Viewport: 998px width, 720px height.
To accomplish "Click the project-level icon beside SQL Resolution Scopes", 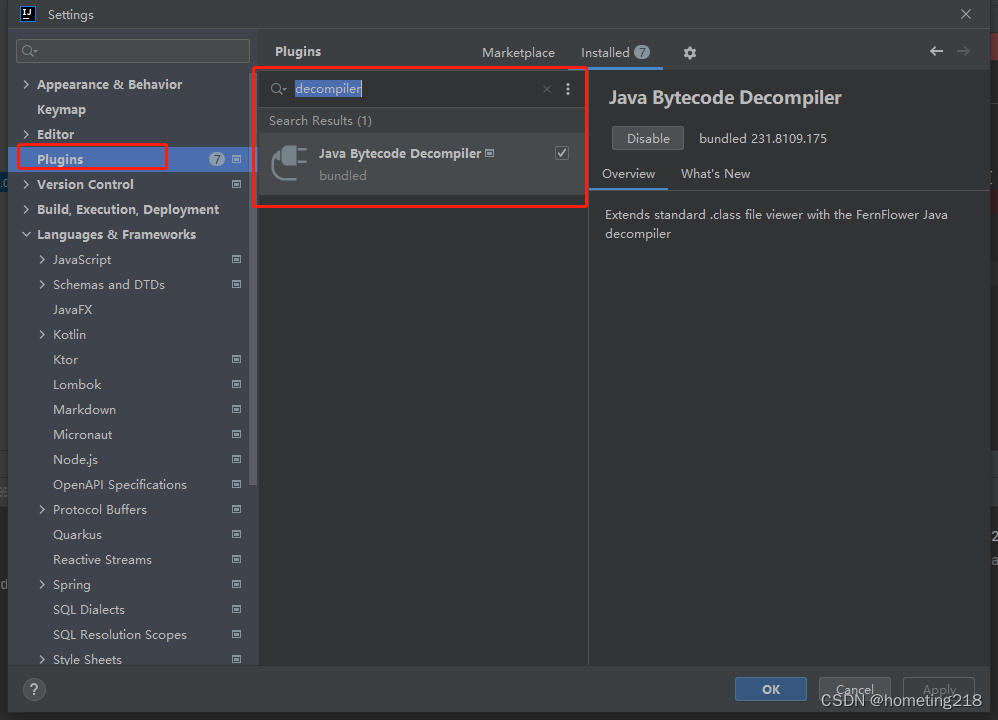I will click(x=236, y=635).
